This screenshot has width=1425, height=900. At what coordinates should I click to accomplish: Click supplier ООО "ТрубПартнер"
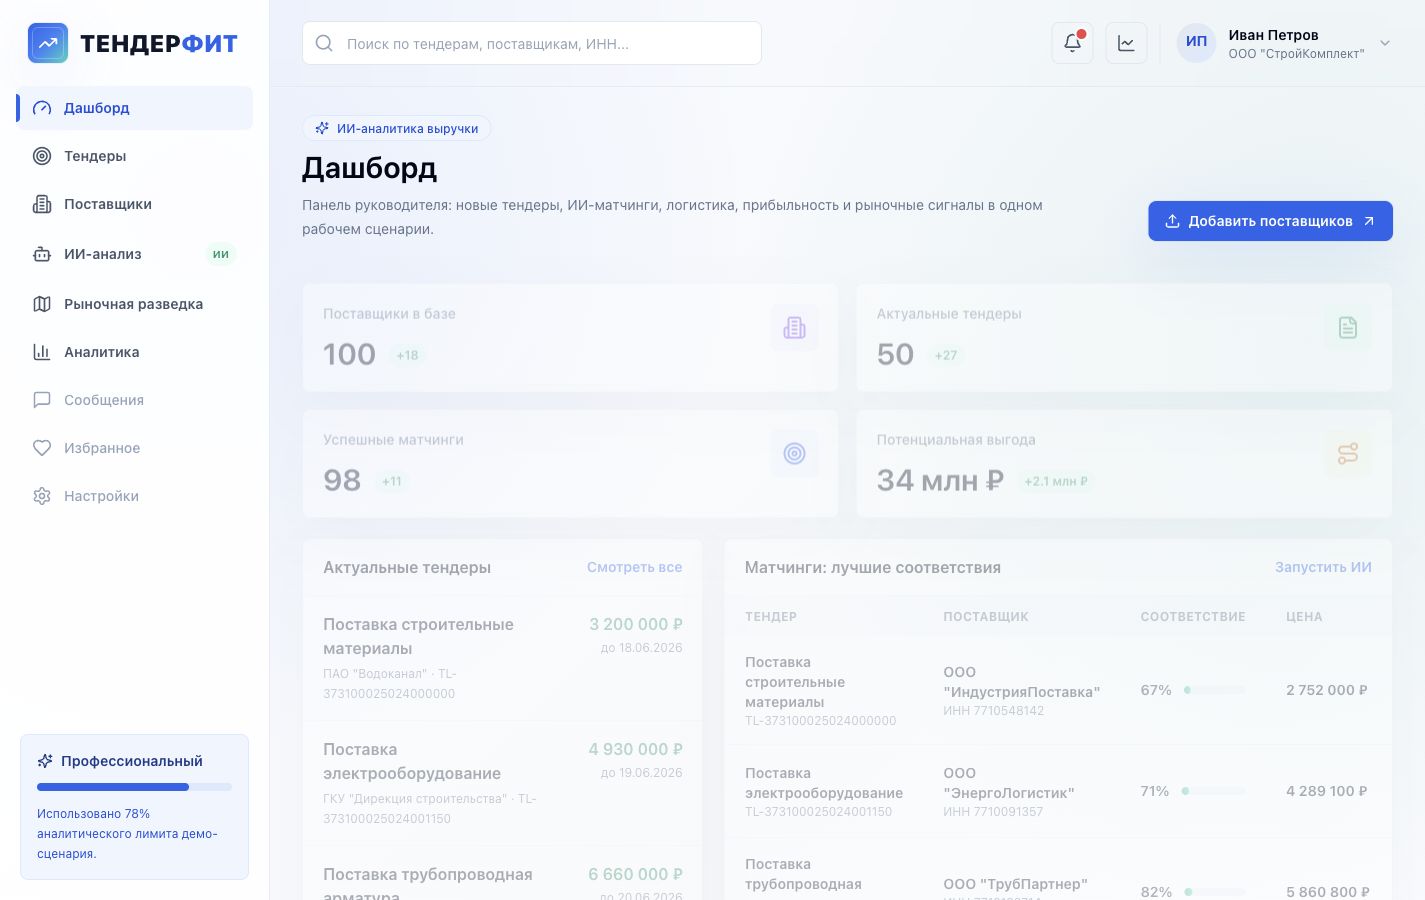(x=1015, y=884)
